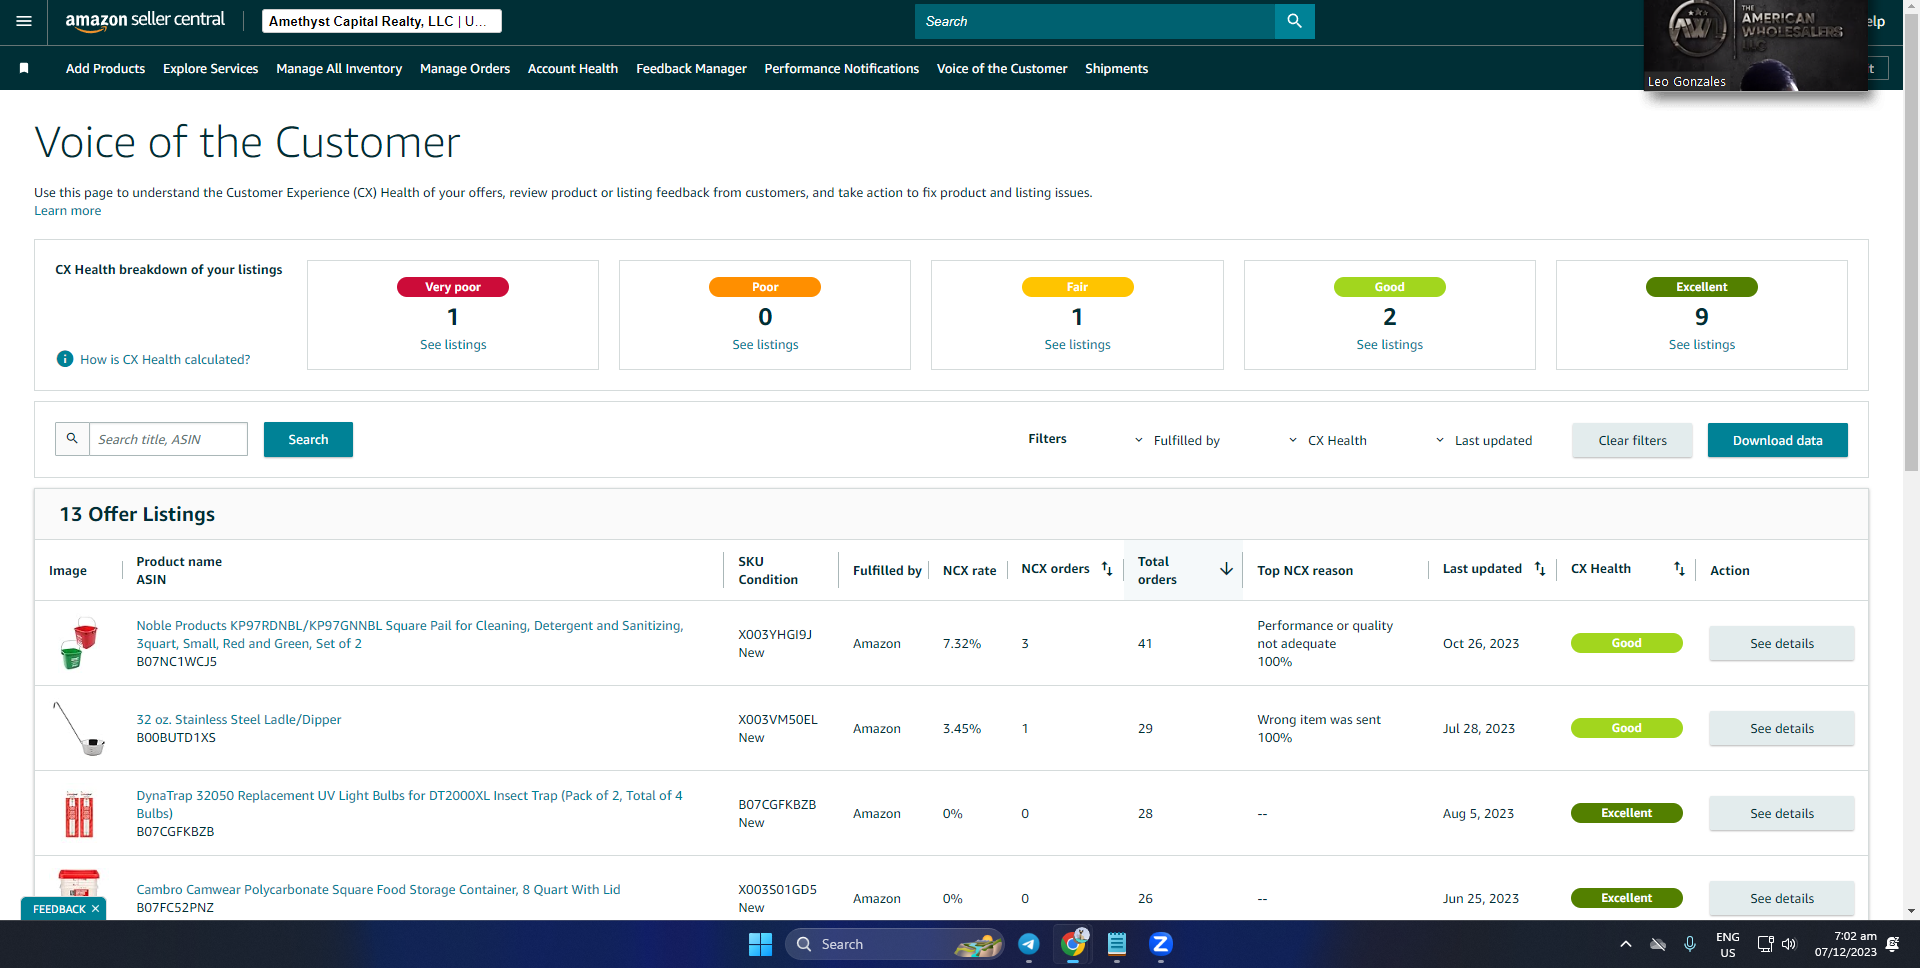Open the Windows Start menu

(760, 944)
